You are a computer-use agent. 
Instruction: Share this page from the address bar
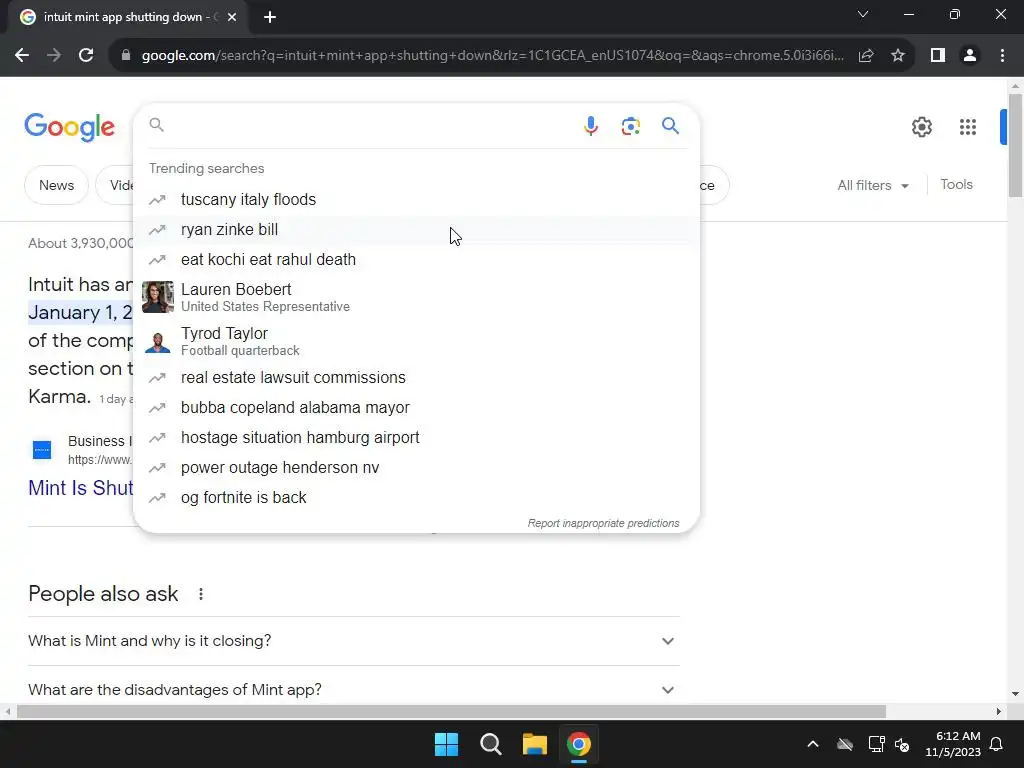coord(866,56)
